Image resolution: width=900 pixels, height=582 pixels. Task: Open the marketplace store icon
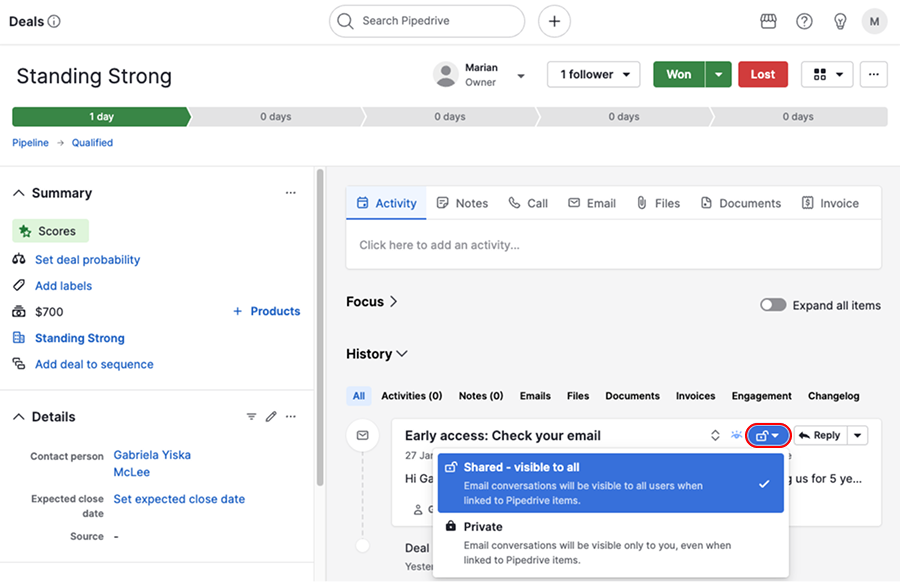[x=768, y=21]
